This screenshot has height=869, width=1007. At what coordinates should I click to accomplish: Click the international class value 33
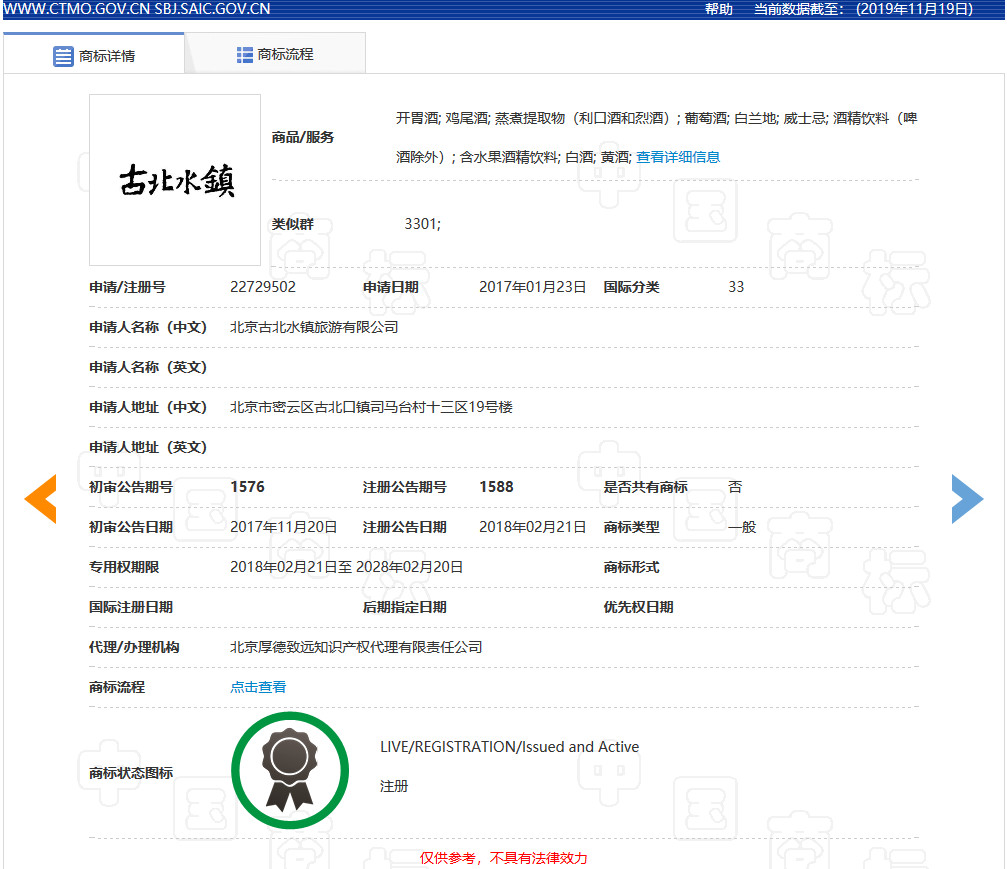(736, 286)
